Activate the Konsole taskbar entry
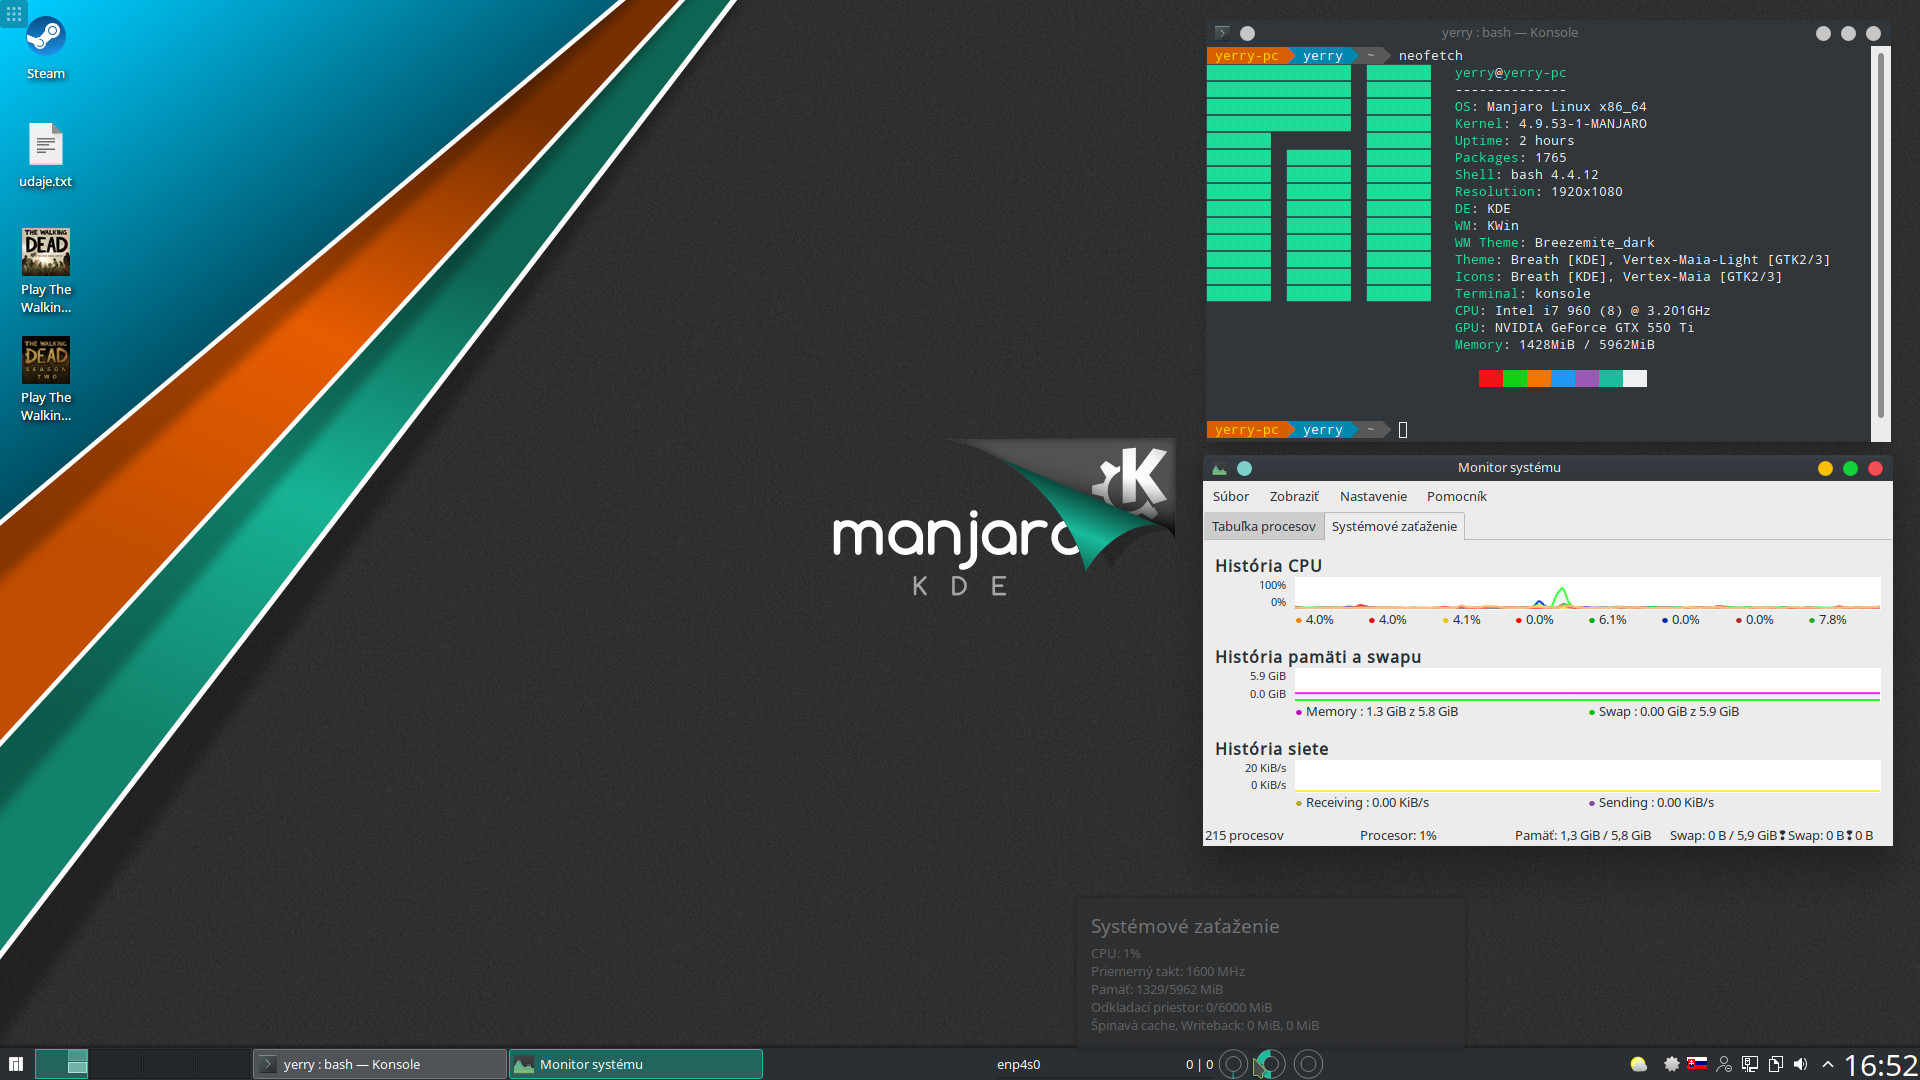This screenshot has height=1080, width=1920. (380, 1064)
